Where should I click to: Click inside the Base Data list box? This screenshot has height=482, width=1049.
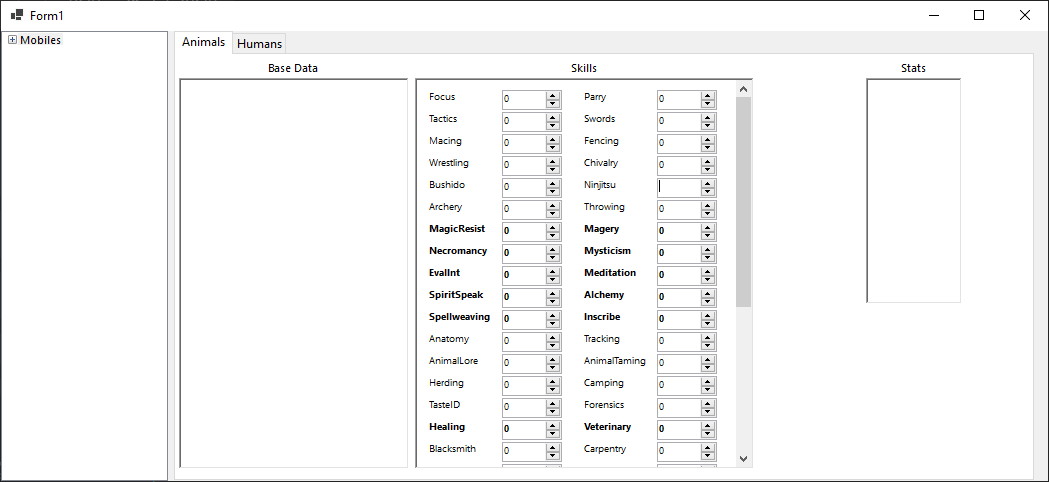tap(293, 272)
